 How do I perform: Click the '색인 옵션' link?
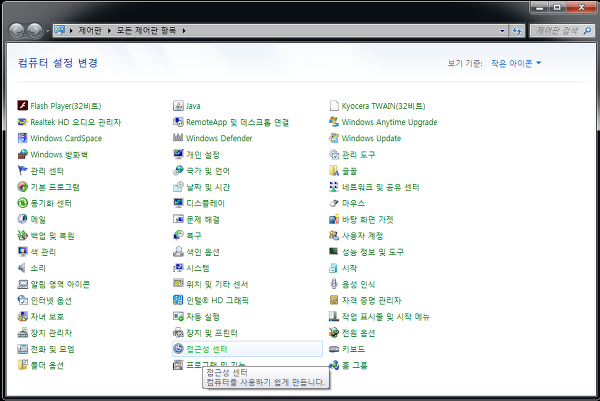[x=203, y=252]
